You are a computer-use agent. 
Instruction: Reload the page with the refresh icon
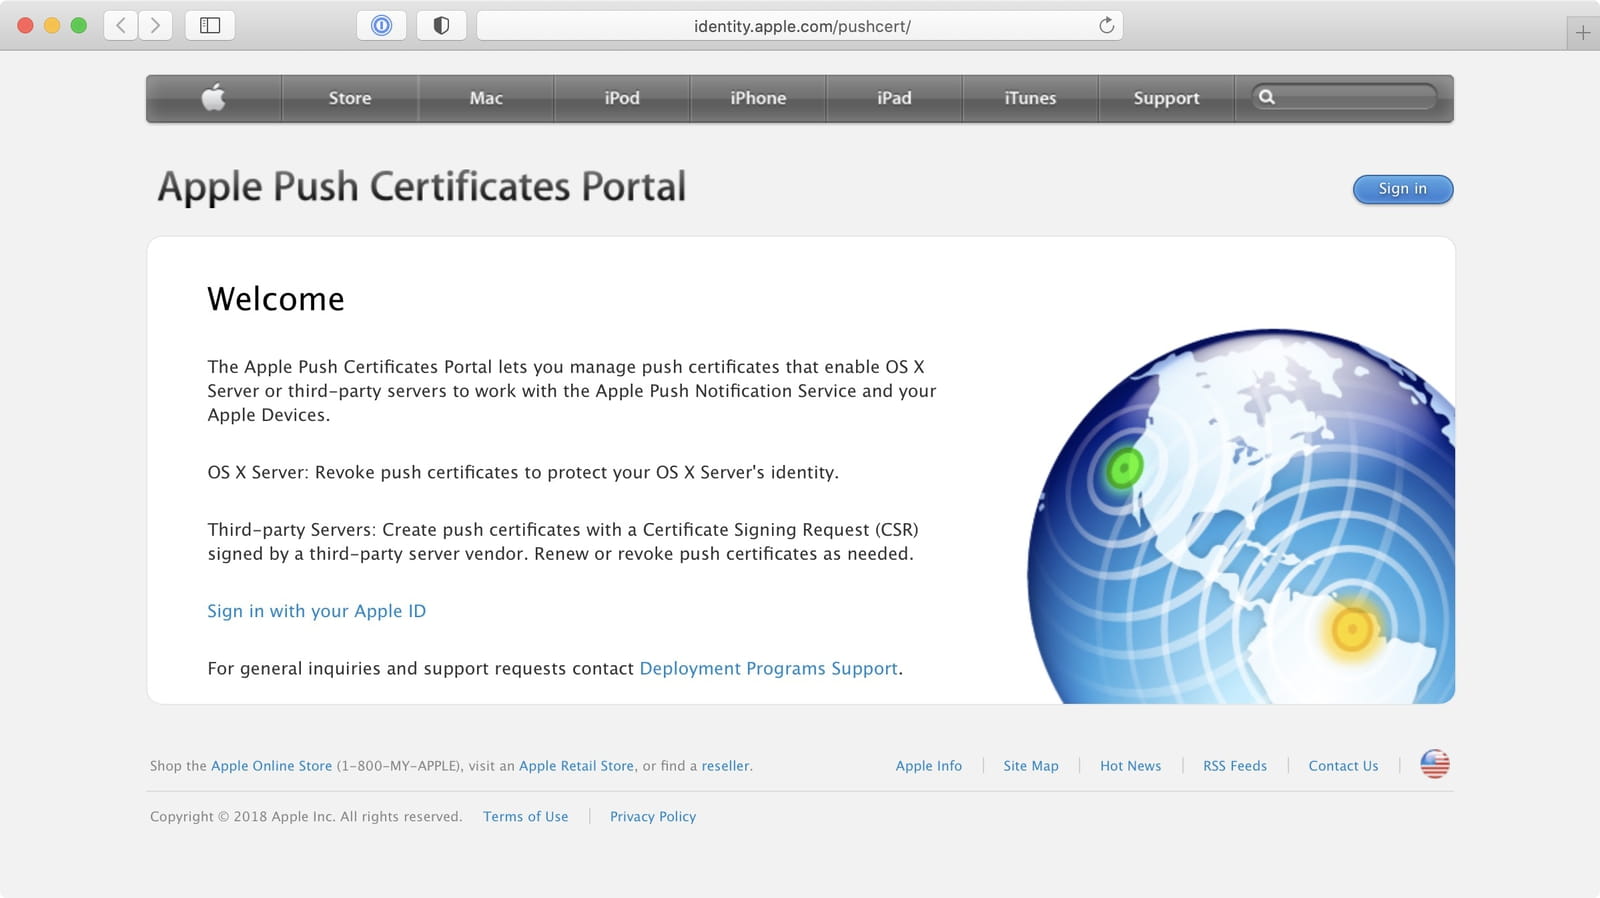point(1106,25)
